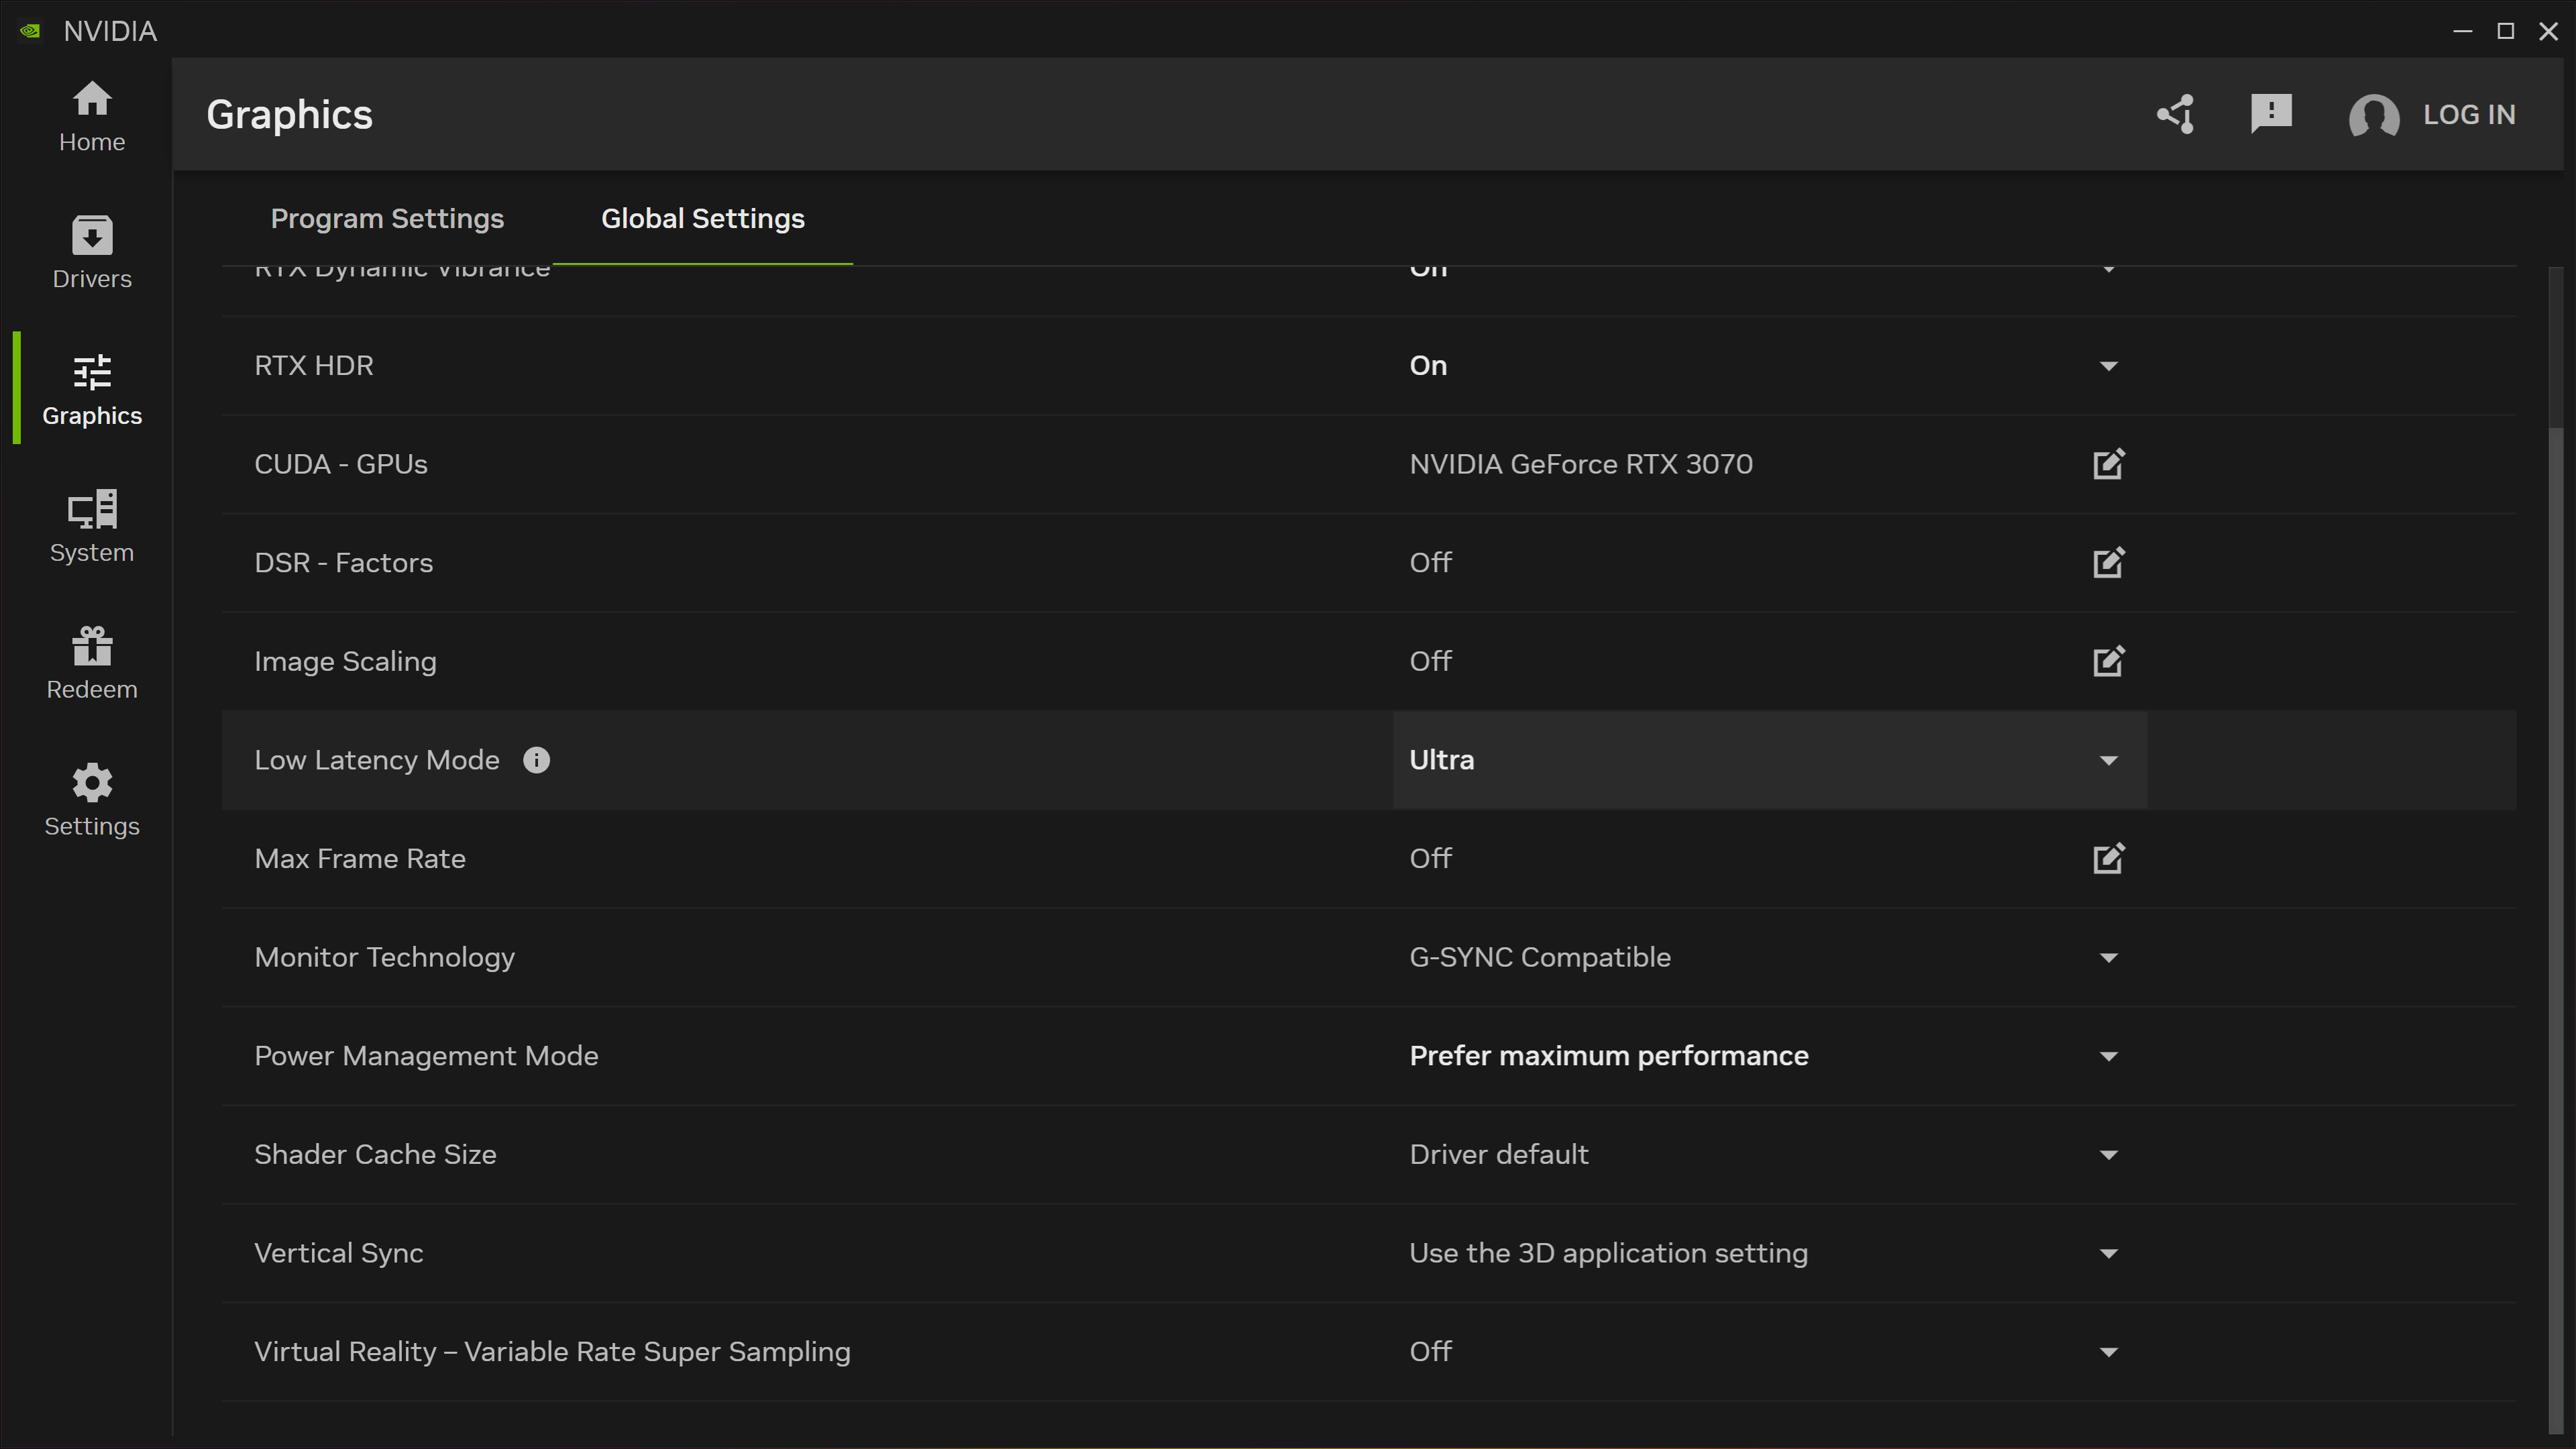This screenshot has width=2576, height=1449.
Task: Open the Redeem gift page
Action: [x=92, y=664]
